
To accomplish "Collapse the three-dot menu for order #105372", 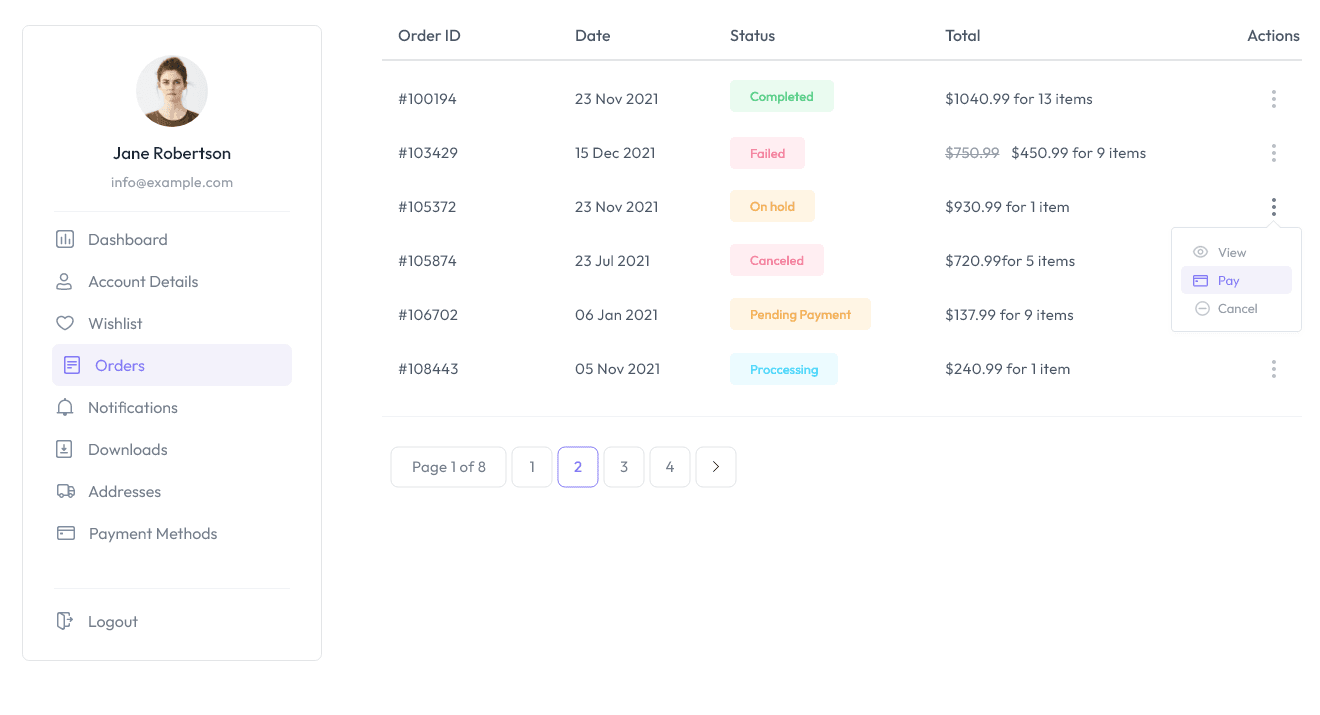I will pos(1273,207).
